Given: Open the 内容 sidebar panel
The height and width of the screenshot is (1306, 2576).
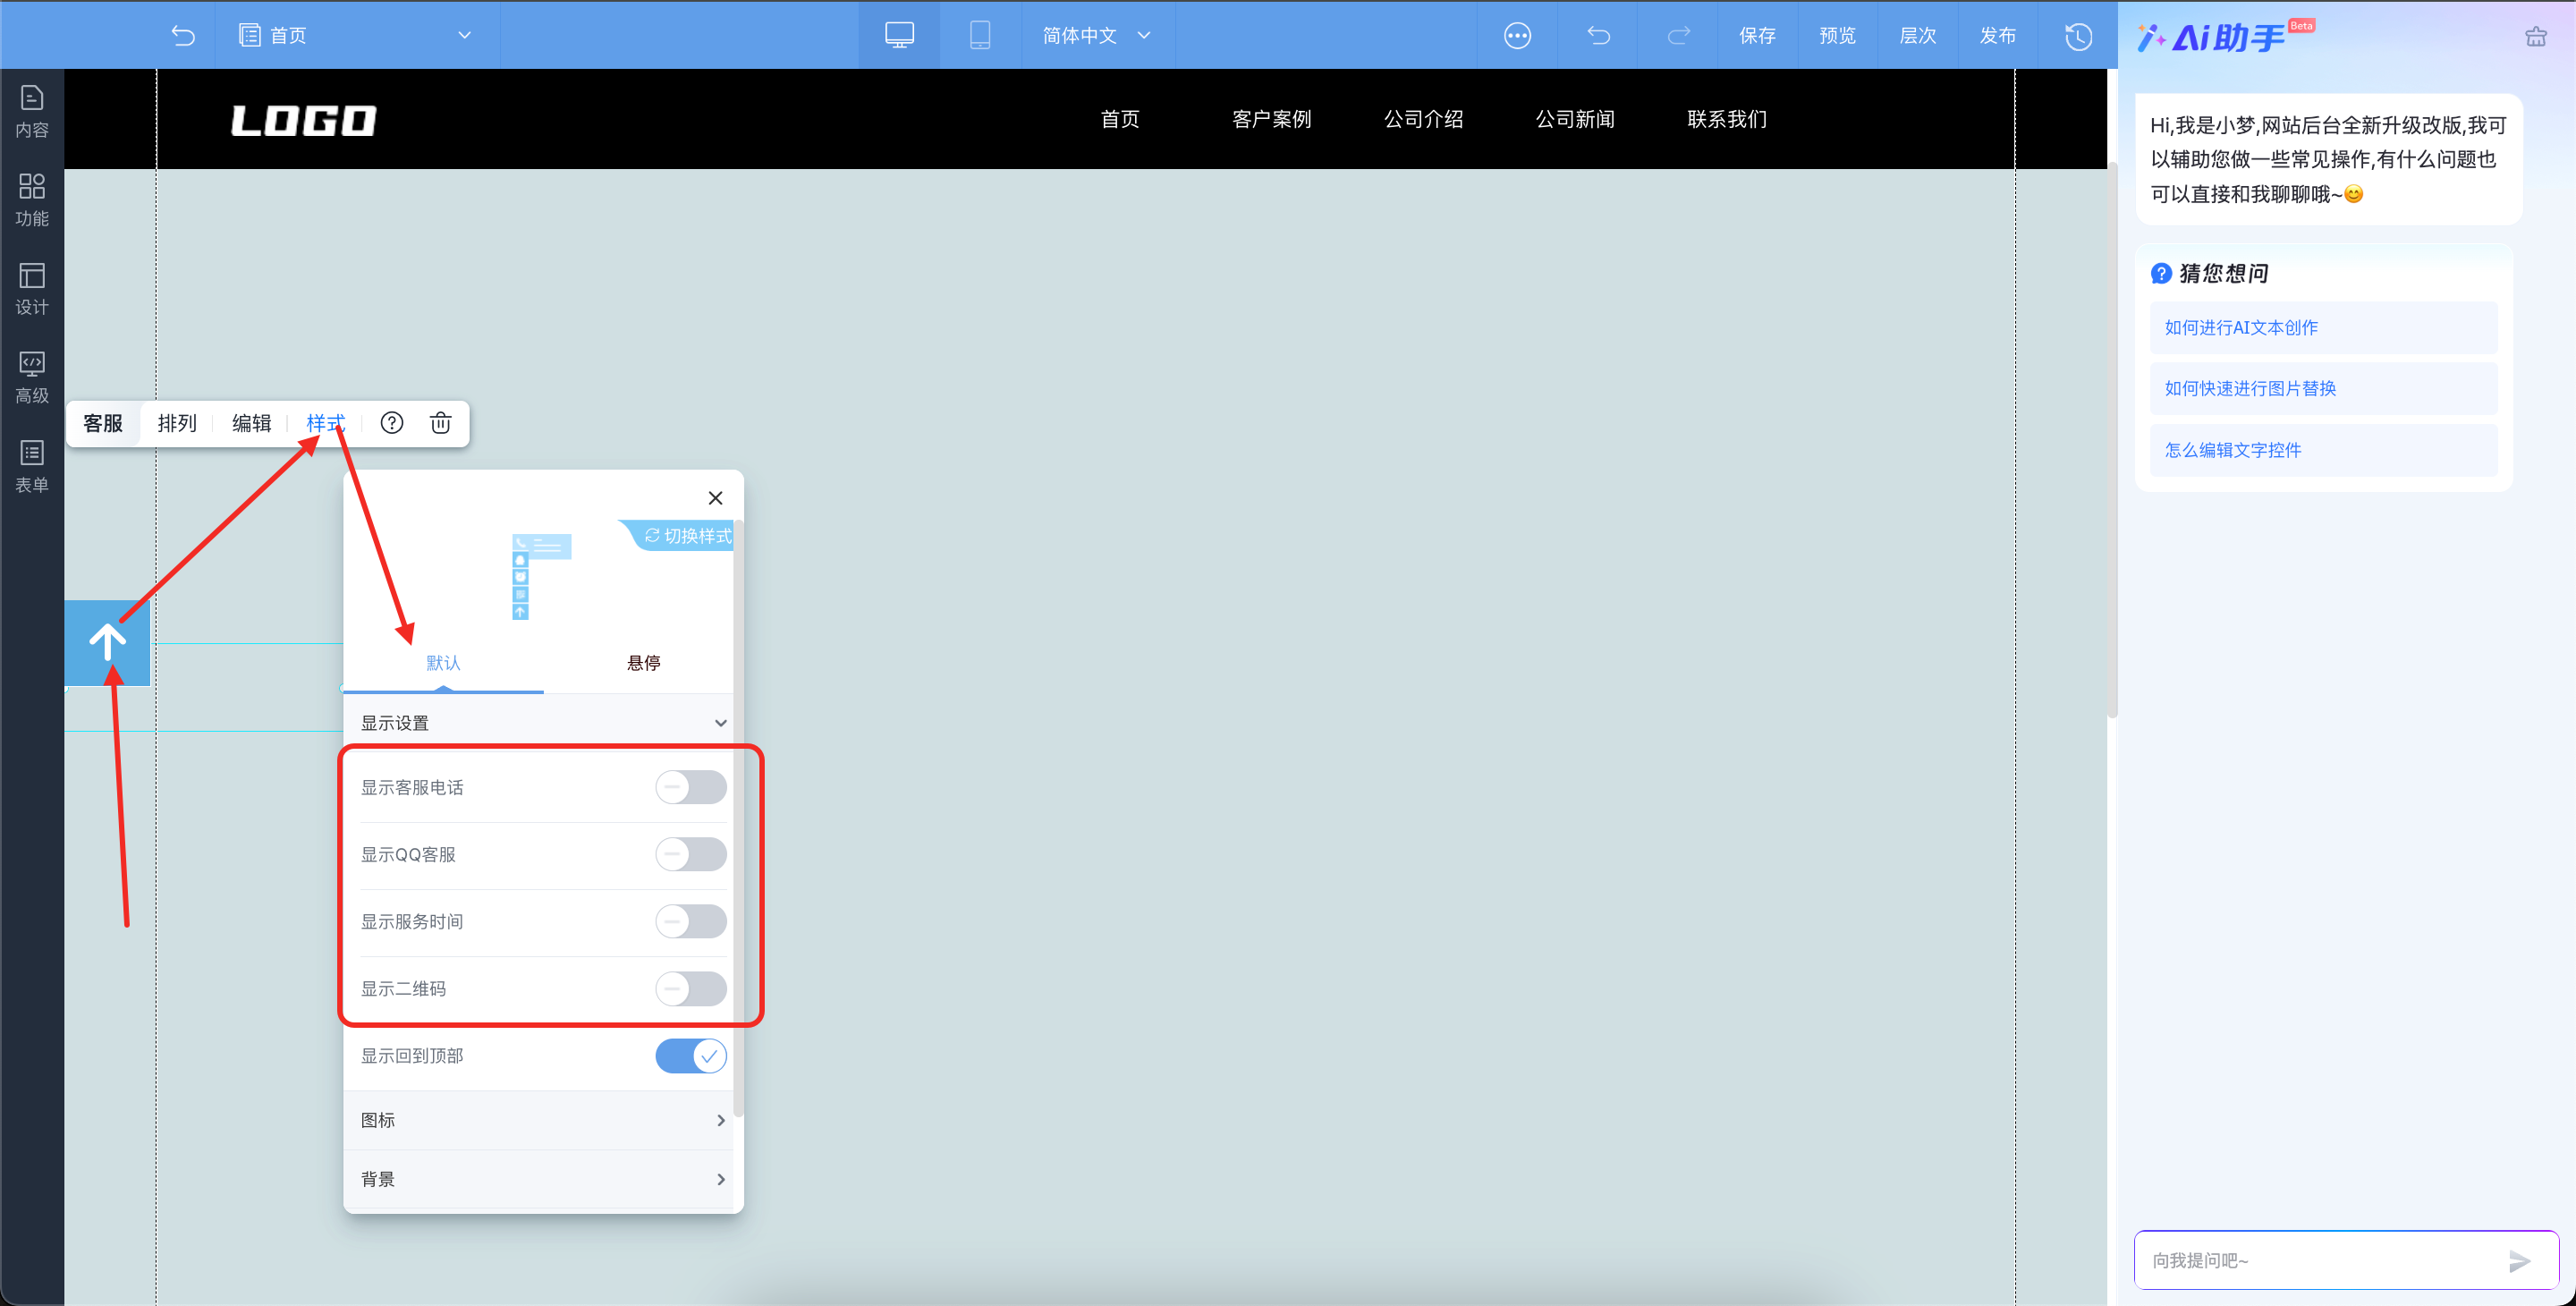Looking at the screenshot, I should click(x=32, y=112).
